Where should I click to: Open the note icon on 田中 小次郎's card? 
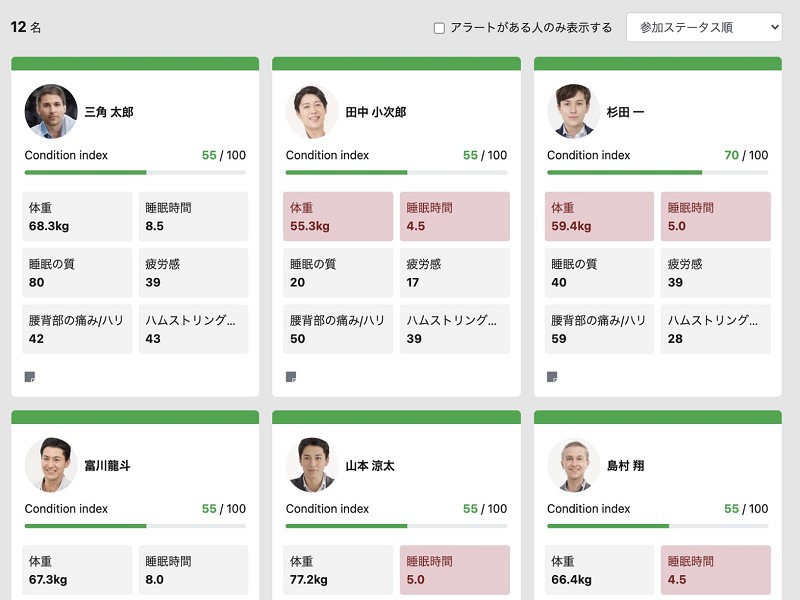coord(291,377)
